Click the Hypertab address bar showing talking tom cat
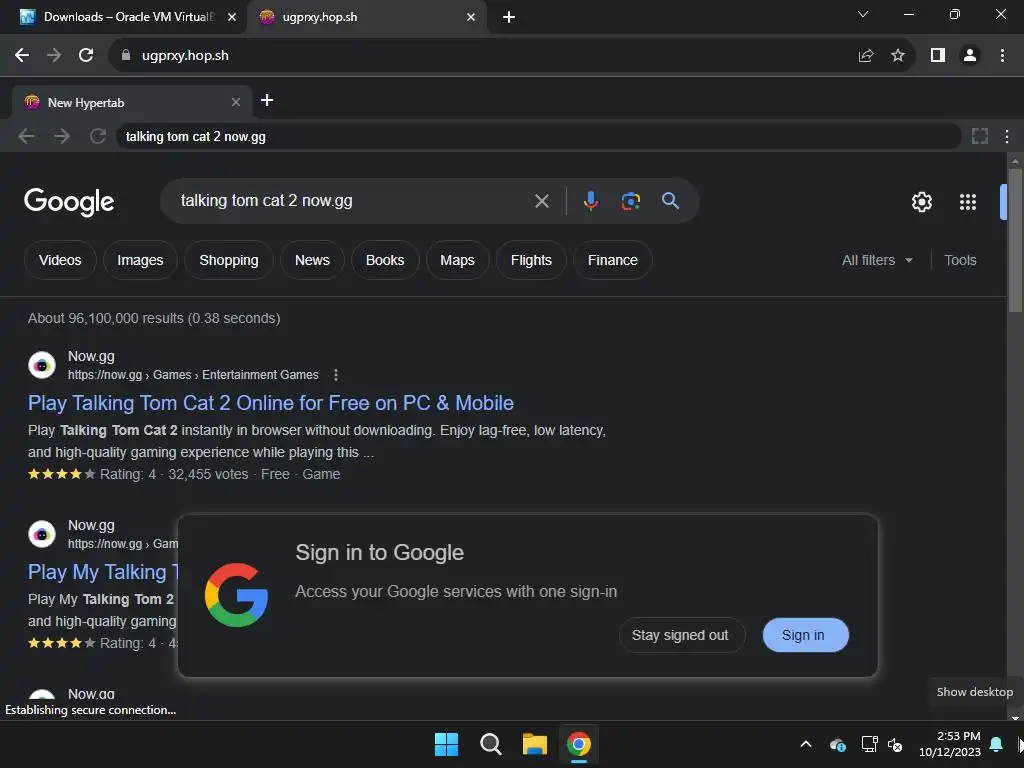 pos(538,136)
